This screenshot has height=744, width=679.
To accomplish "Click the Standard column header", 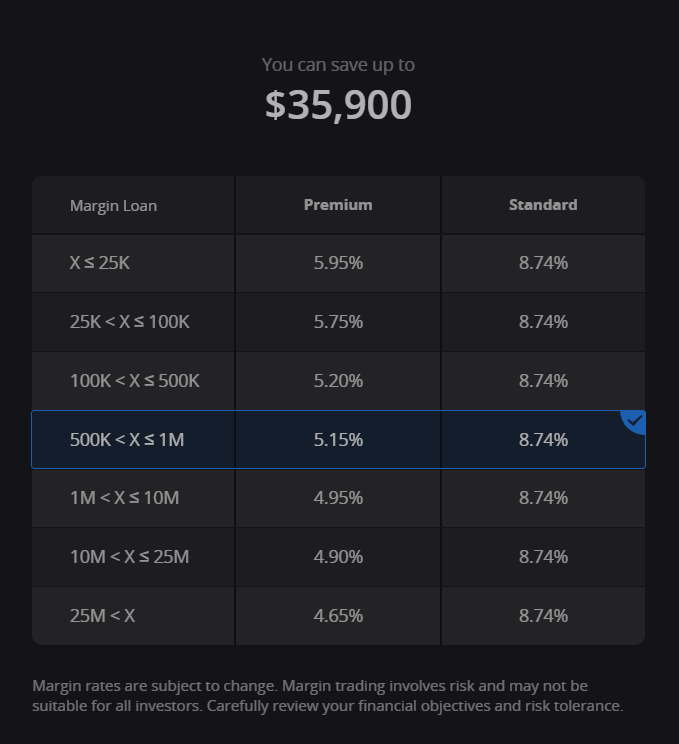I will click(x=543, y=205).
